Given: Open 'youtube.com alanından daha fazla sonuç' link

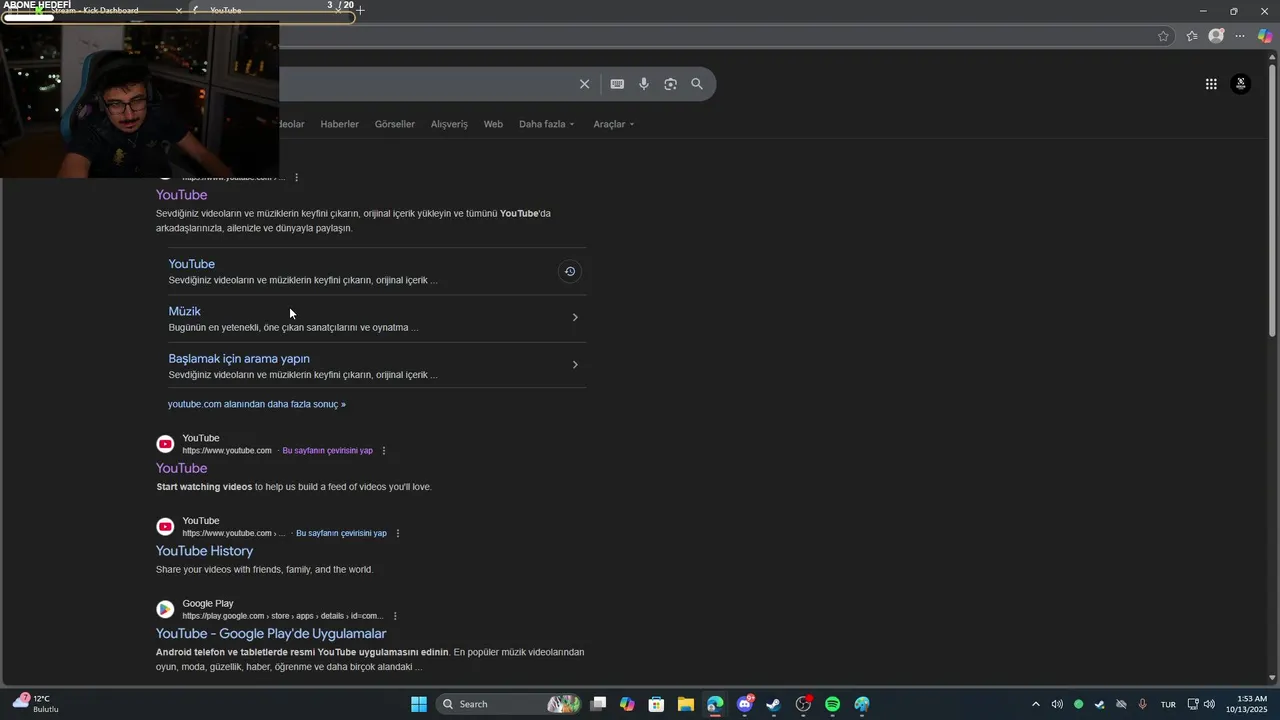Looking at the screenshot, I should [x=257, y=404].
